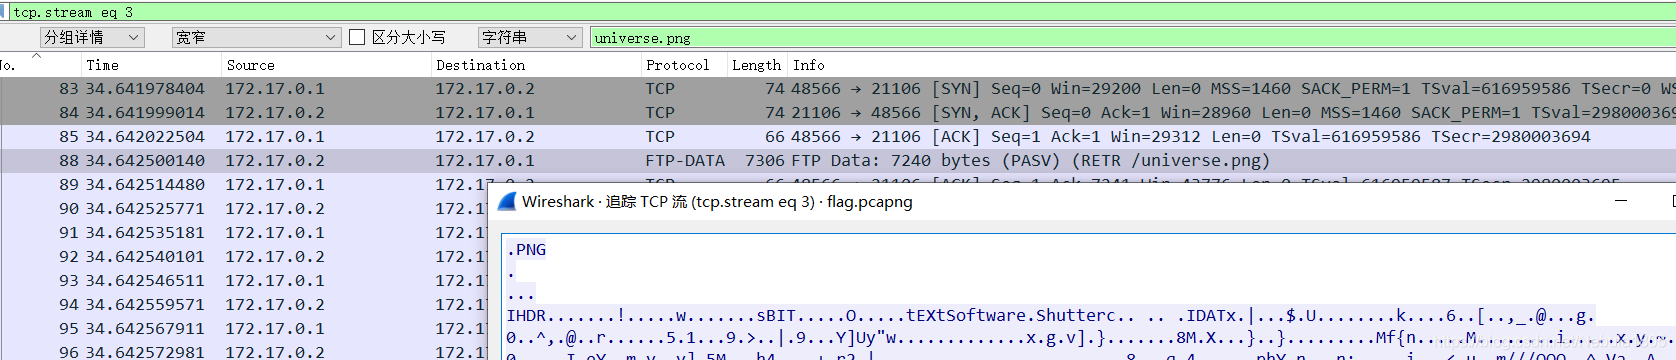Toggle the 区分大小写 case sensitive checkbox
Image resolution: width=1676 pixels, height=360 pixels.
pyautogui.click(x=357, y=37)
